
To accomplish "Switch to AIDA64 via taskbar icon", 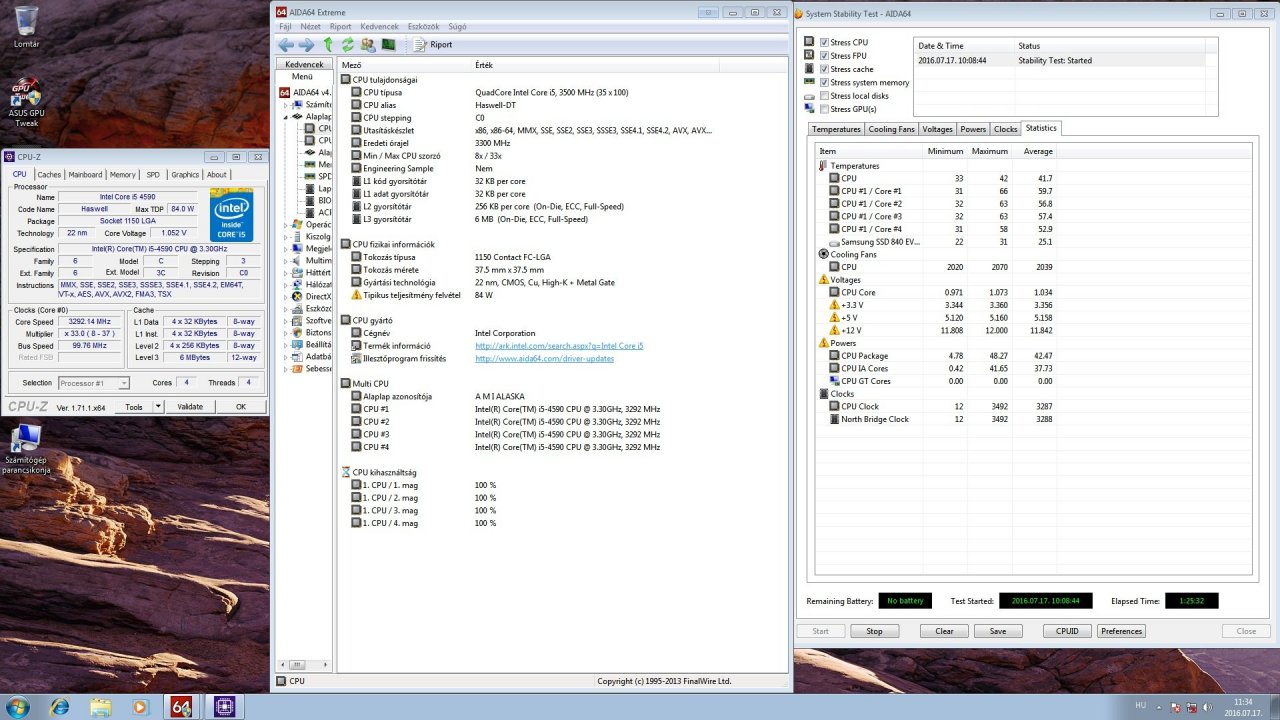I will tap(181, 707).
